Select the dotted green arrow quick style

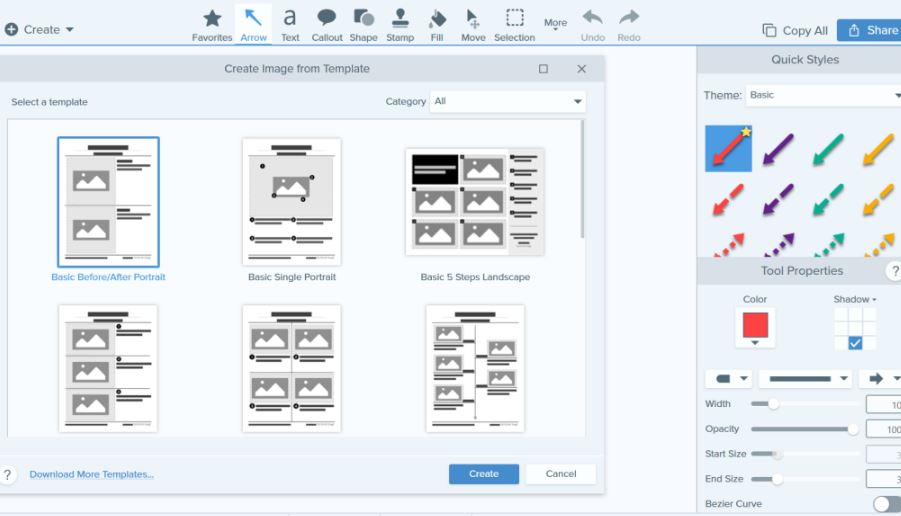pos(828,244)
